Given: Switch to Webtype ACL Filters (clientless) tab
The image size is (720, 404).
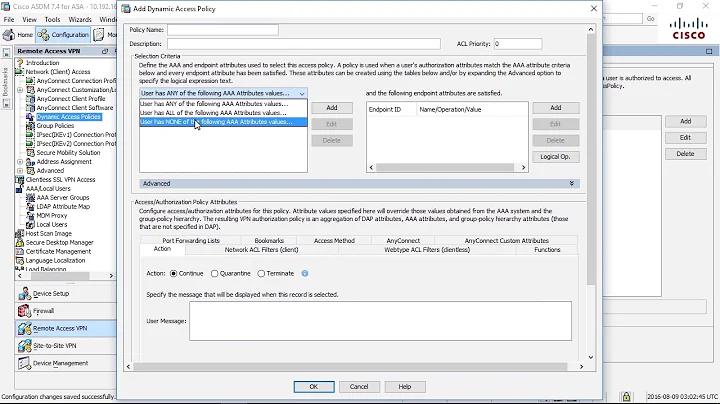Looking at the screenshot, I should 427,250.
